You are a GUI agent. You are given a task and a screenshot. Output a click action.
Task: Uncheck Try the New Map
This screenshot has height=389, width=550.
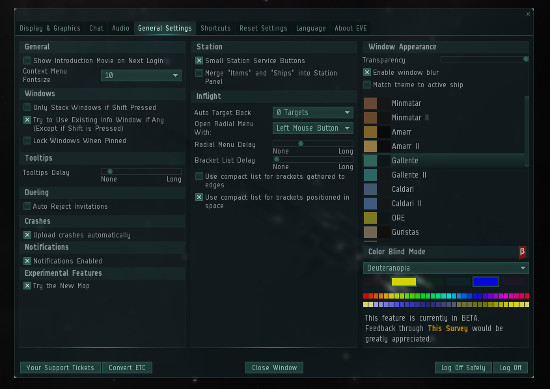pyautogui.click(x=27, y=286)
